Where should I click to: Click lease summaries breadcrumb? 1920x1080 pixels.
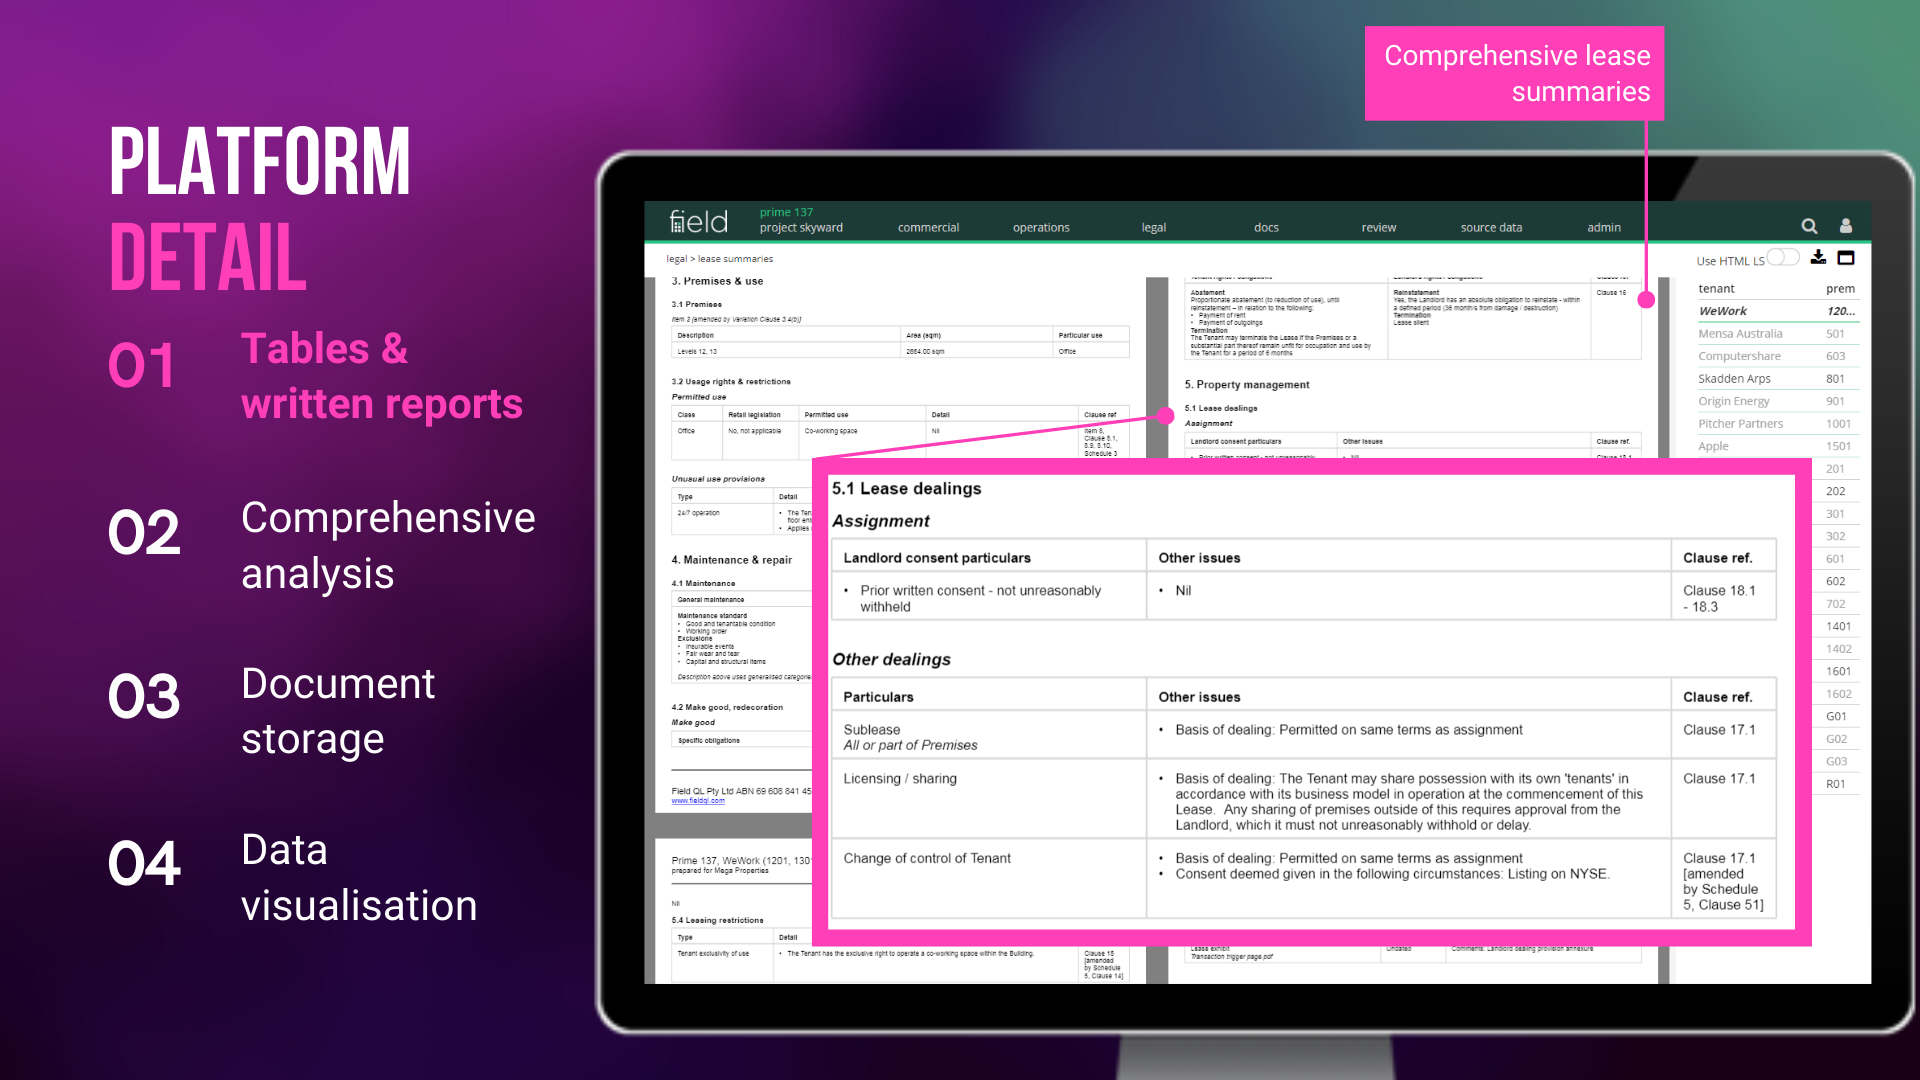tap(735, 259)
